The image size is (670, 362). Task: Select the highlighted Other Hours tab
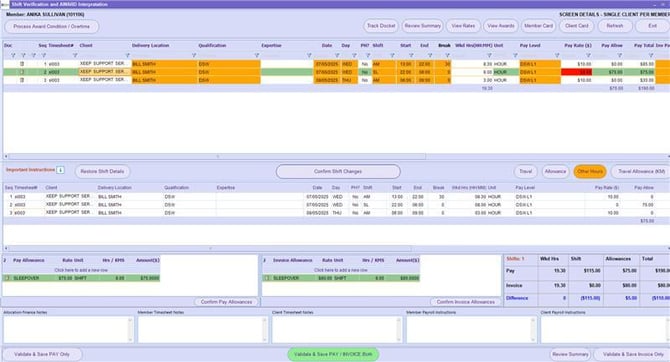tap(590, 171)
